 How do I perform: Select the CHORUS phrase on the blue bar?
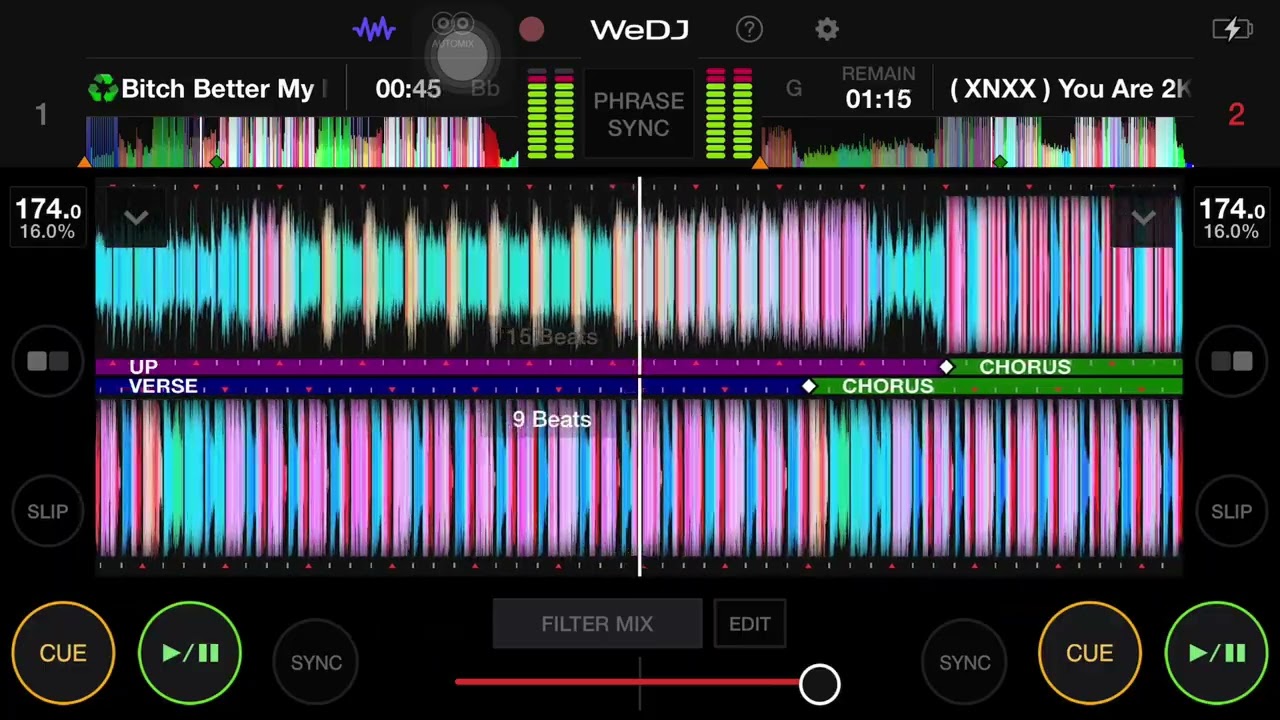tap(888, 387)
